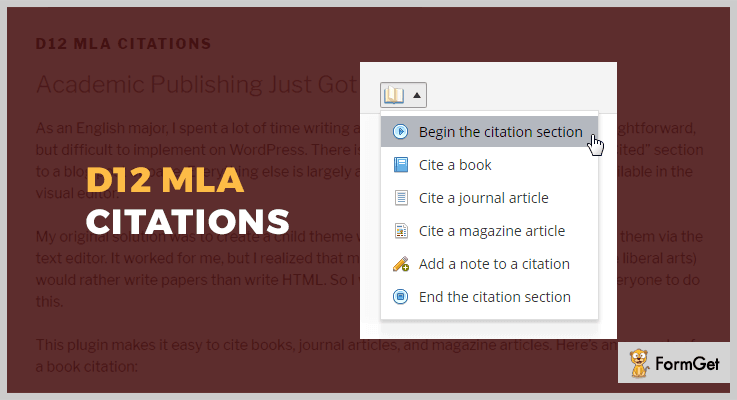Image resolution: width=737 pixels, height=400 pixels.
Task: Click the yellow 'D12 MLA' banner title
Action: coord(165,180)
